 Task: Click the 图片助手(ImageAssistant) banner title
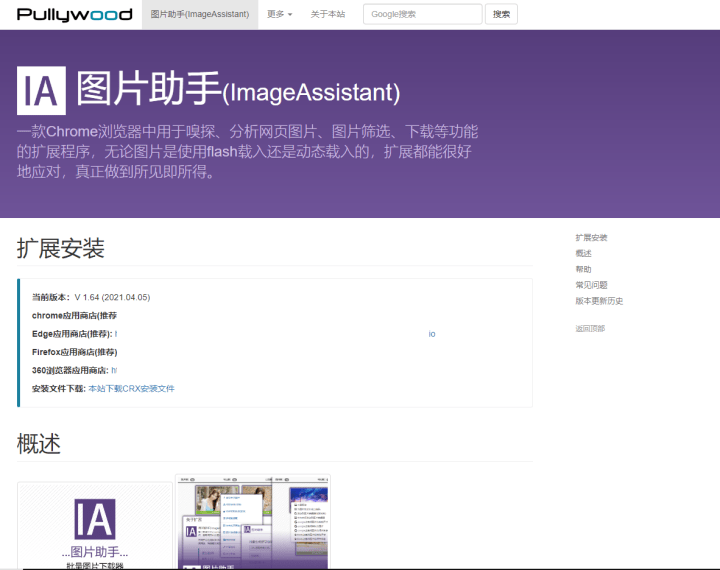click(238, 89)
